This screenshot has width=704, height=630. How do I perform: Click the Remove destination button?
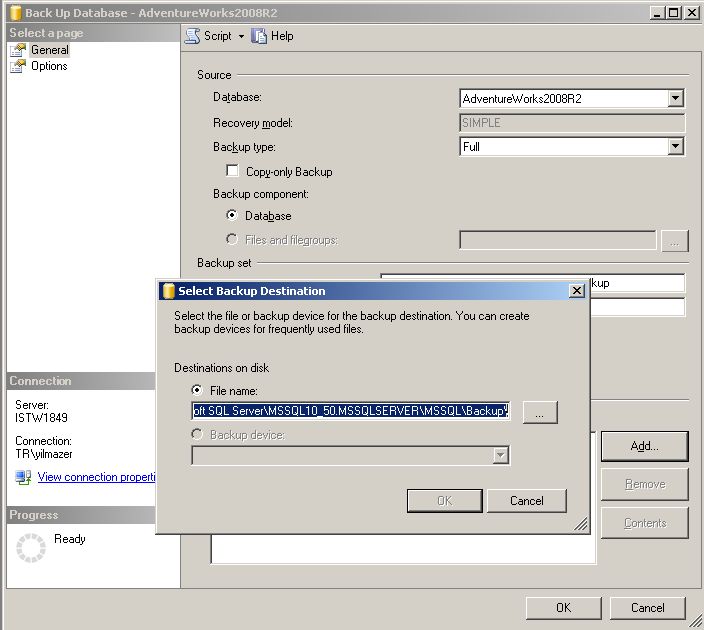[644, 485]
